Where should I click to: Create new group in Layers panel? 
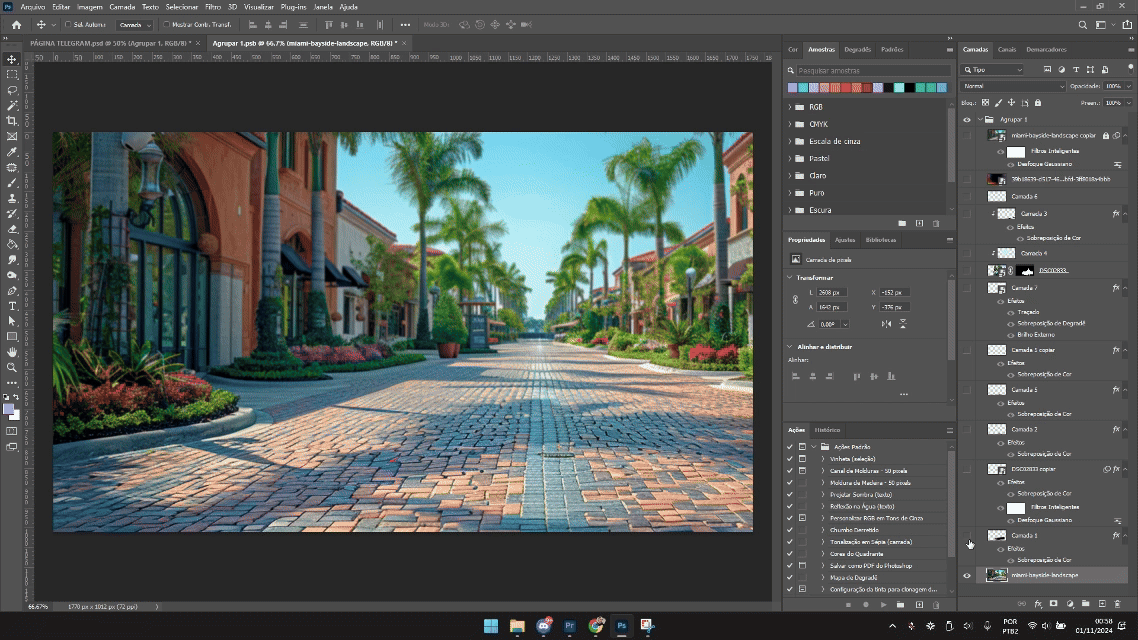pyautogui.click(x=1086, y=604)
